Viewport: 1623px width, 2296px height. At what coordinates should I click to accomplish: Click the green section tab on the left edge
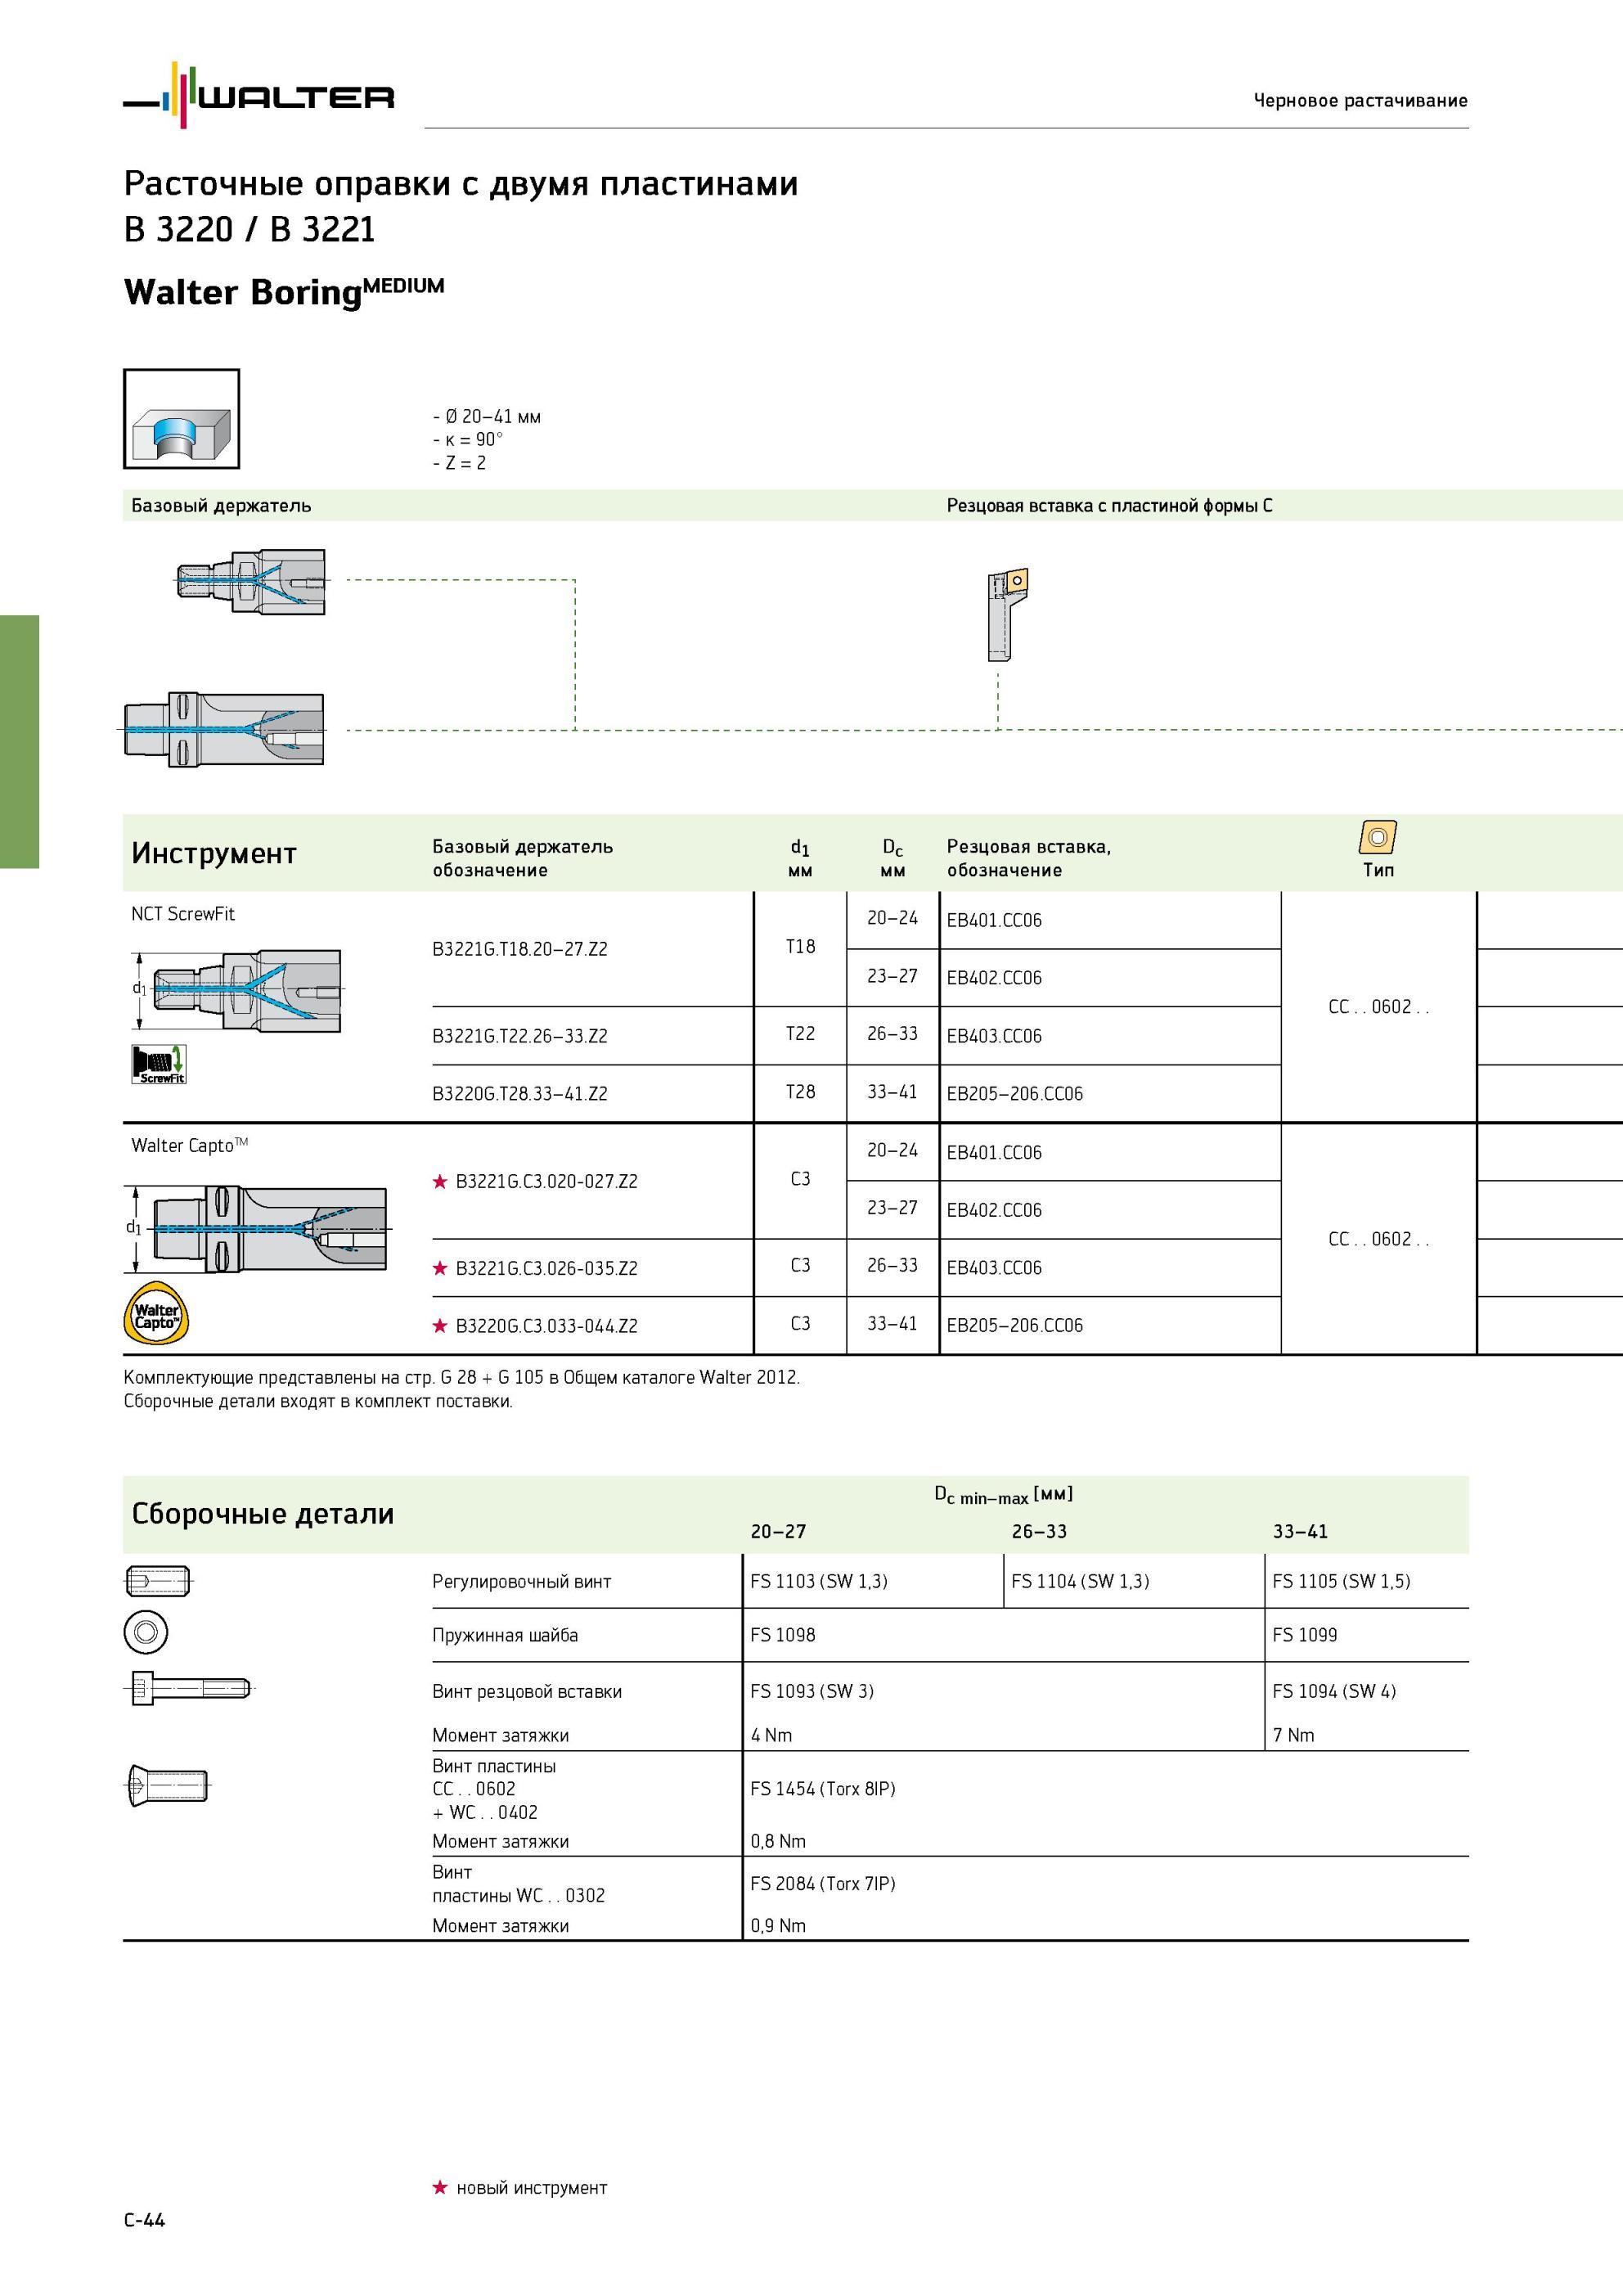(19, 741)
